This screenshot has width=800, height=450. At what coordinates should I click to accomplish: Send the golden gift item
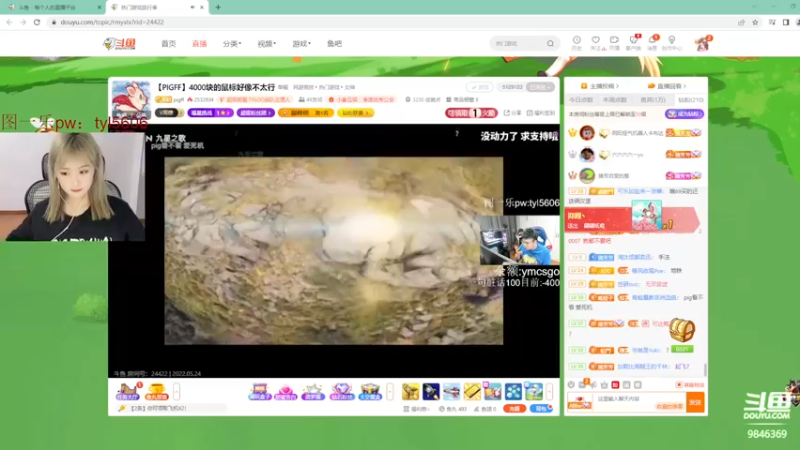[x=410, y=391]
